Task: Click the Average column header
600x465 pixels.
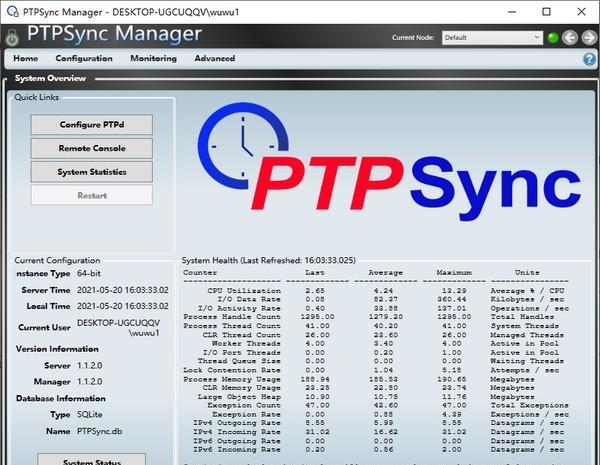Action: click(x=385, y=273)
